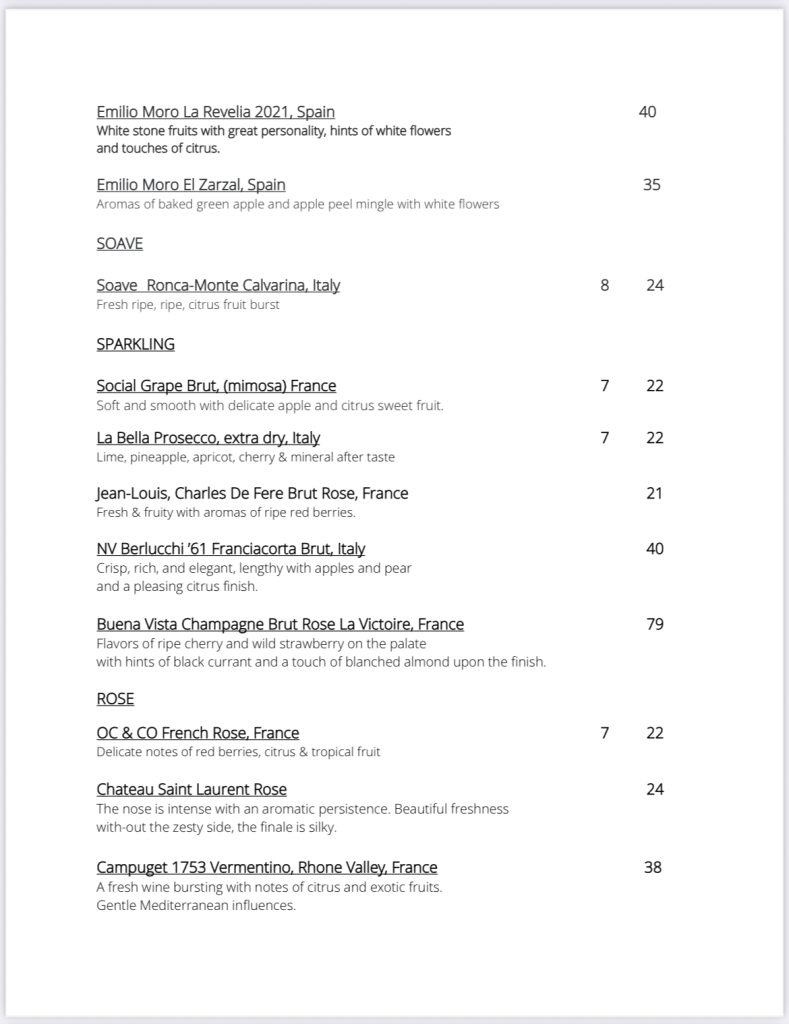The height and width of the screenshot is (1024, 789).
Task: Click La Bella Prosecco, extra dry title
Action: (x=208, y=438)
